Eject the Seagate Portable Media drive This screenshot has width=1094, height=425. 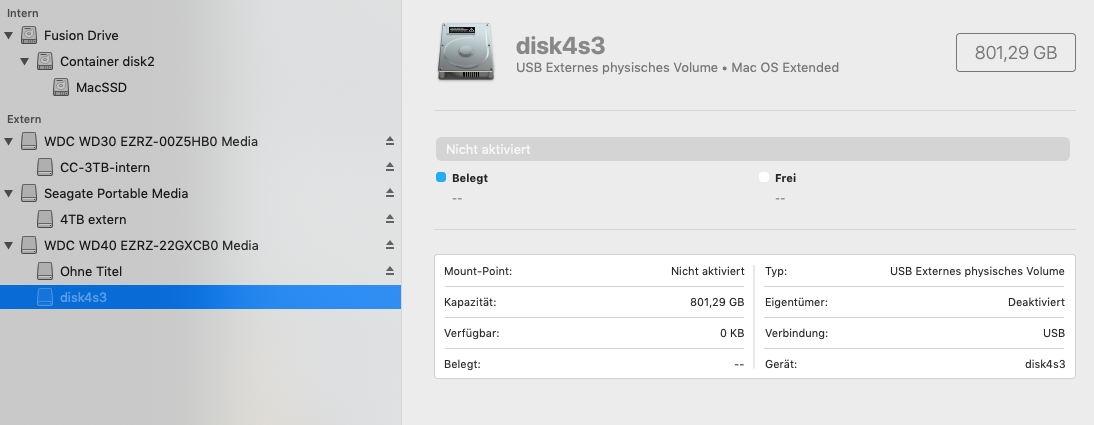tap(389, 193)
